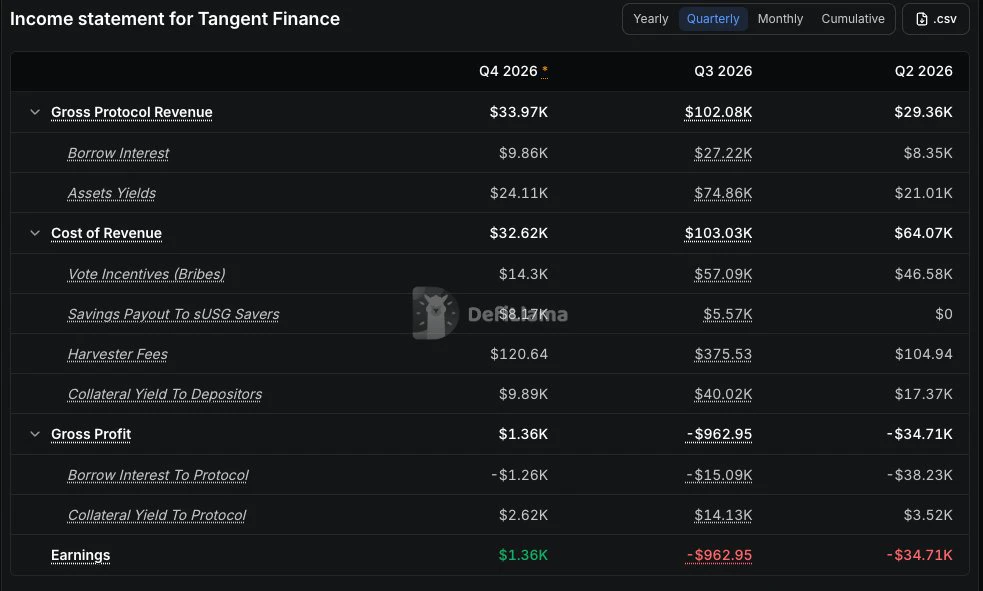Click the $27.22K Borrow Interest value

[723, 153]
